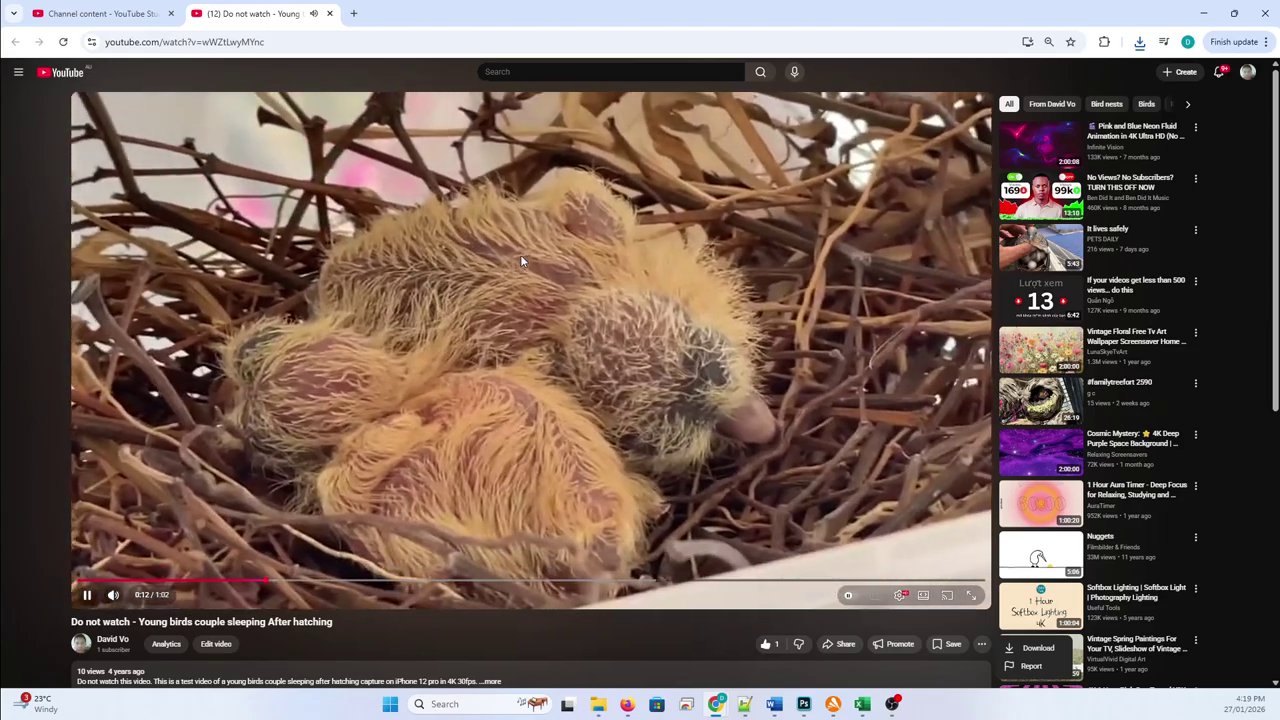Toggle the autoplay switch in the player
This screenshot has width=1280, height=720.
point(849,595)
